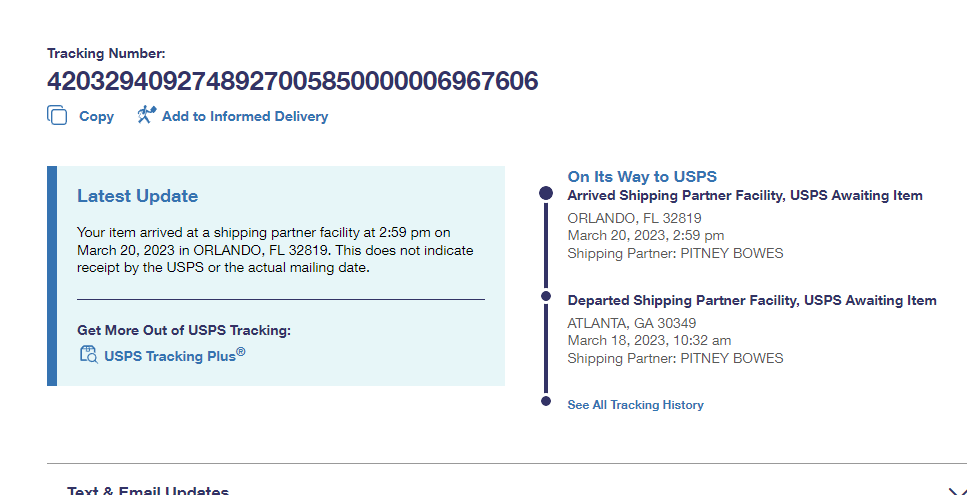Open See All Tracking History

click(635, 405)
